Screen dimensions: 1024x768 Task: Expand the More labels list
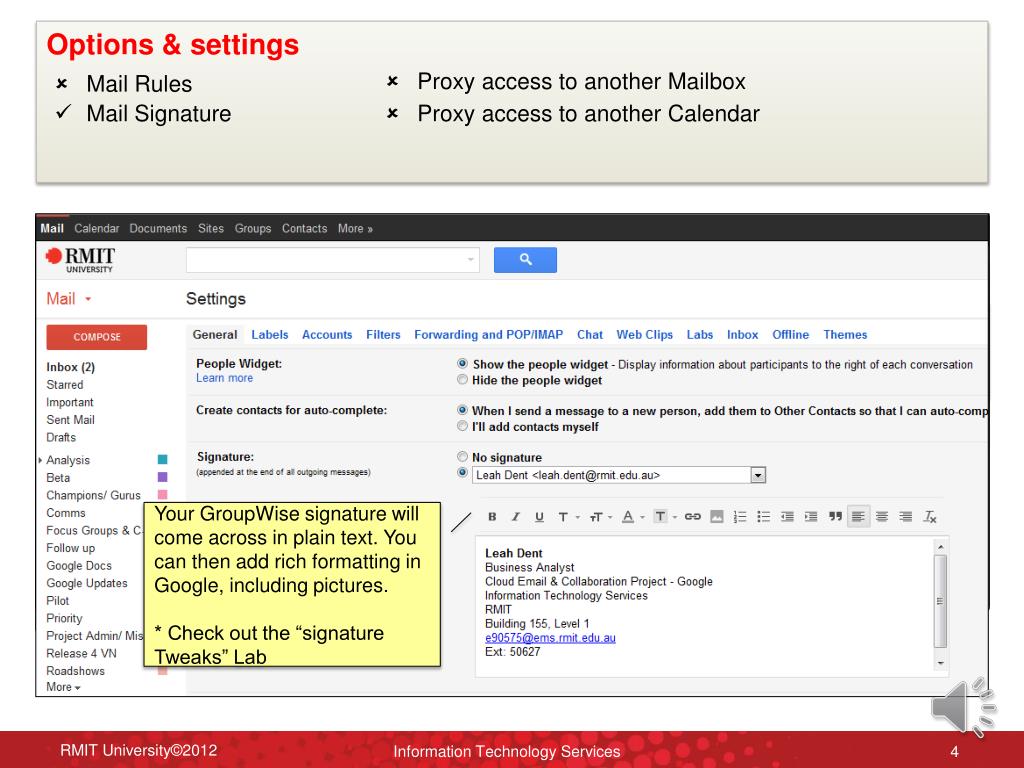(x=63, y=687)
